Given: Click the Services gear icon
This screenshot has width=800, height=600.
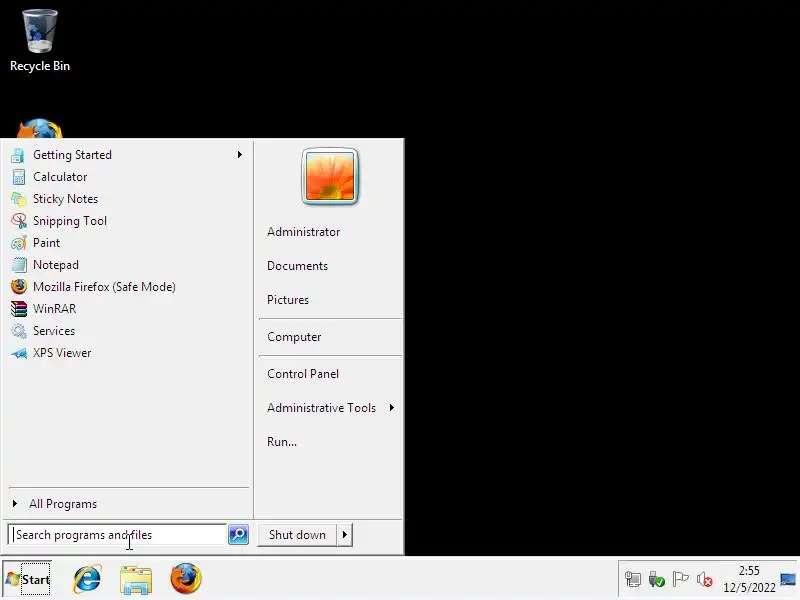Looking at the screenshot, I should click(x=18, y=331).
